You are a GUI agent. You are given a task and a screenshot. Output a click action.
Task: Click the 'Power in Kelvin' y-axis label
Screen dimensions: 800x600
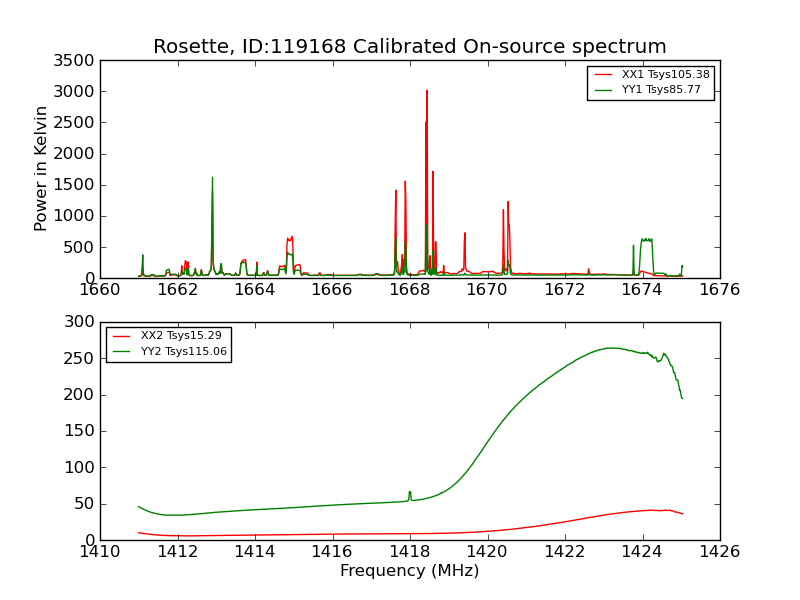[40, 169]
